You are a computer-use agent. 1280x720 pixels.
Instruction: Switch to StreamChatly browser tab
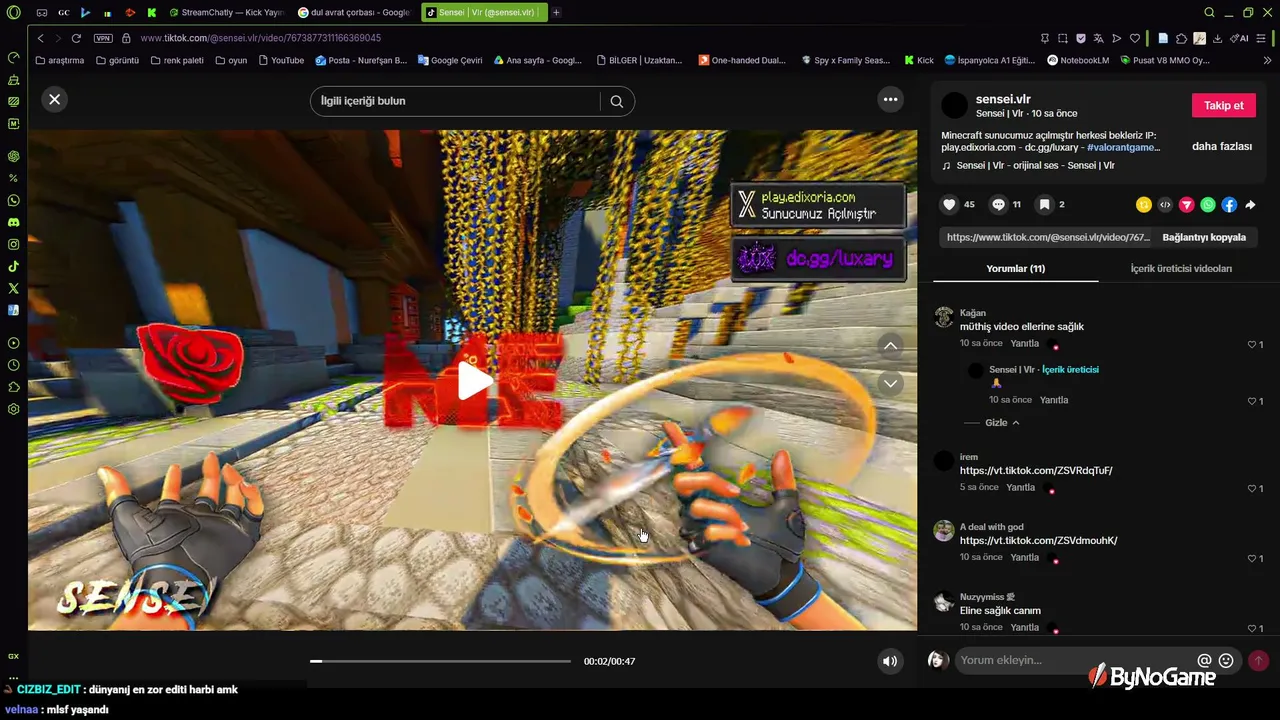[227, 12]
